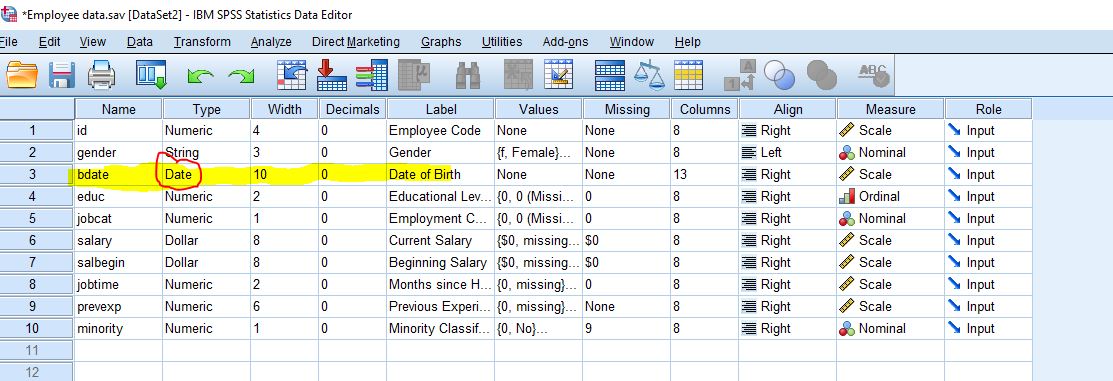Open the Measure 'Ordinal' cell for educ
Viewport: 1113px width, 381px height.
[890, 197]
